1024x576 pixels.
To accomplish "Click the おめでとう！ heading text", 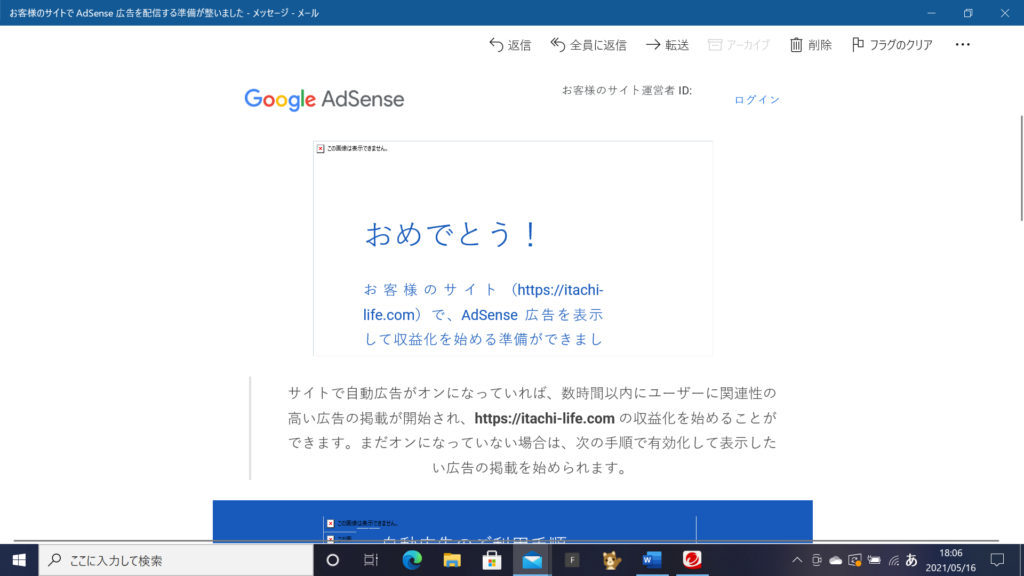I will point(452,234).
